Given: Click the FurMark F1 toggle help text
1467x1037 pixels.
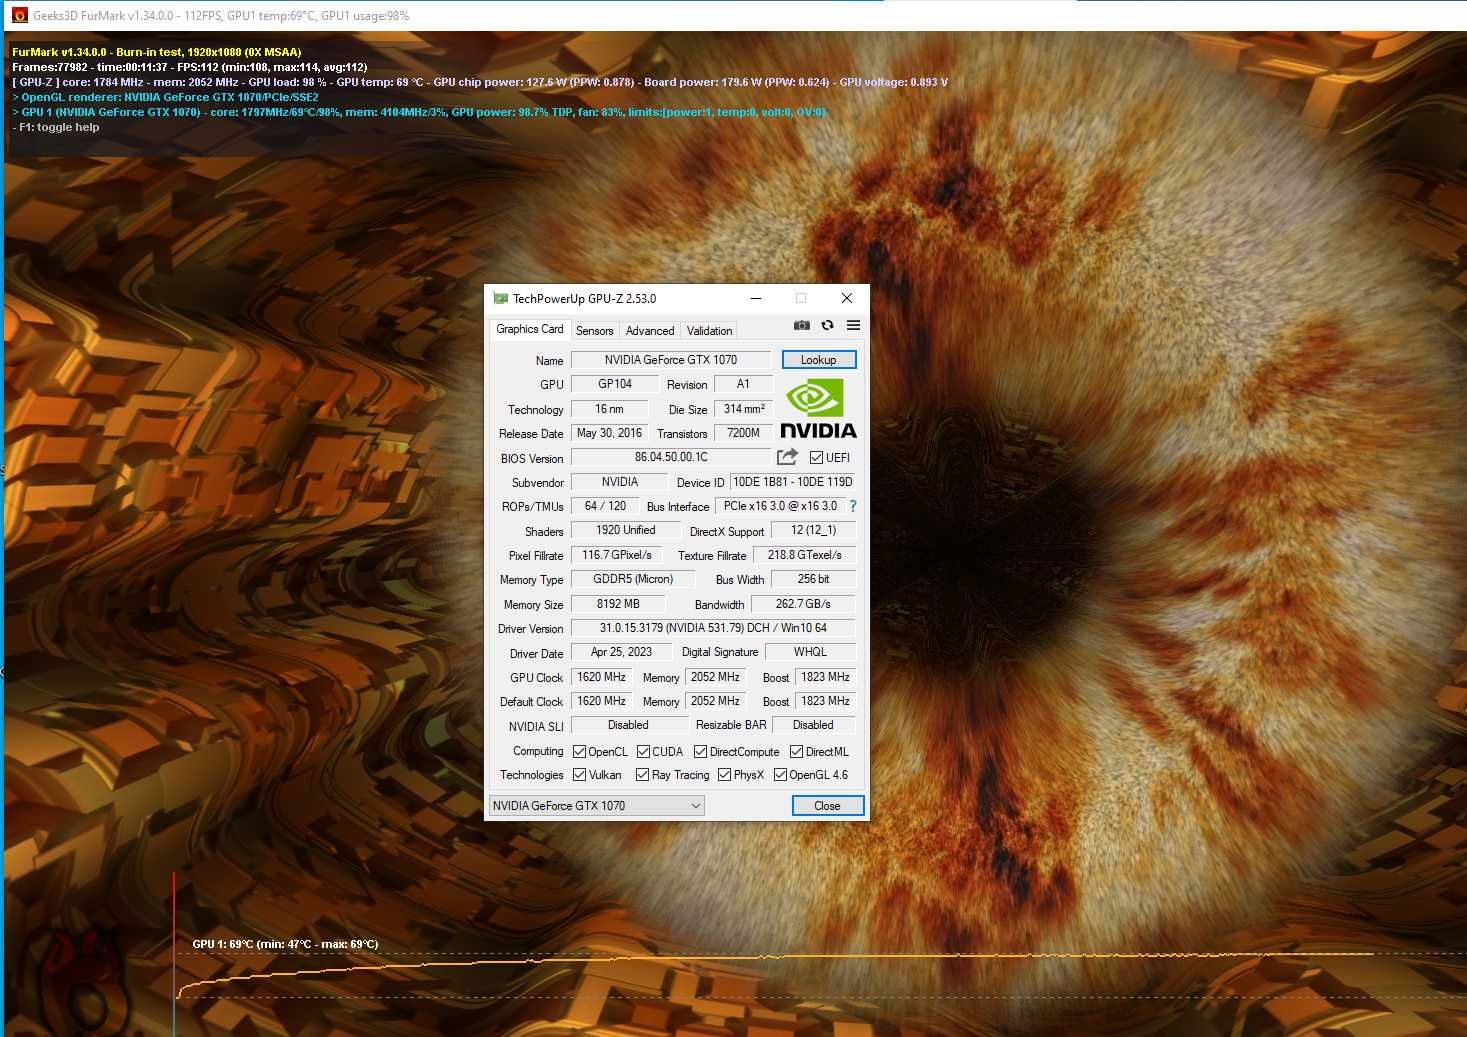Looking at the screenshot, I should (55, 127).
